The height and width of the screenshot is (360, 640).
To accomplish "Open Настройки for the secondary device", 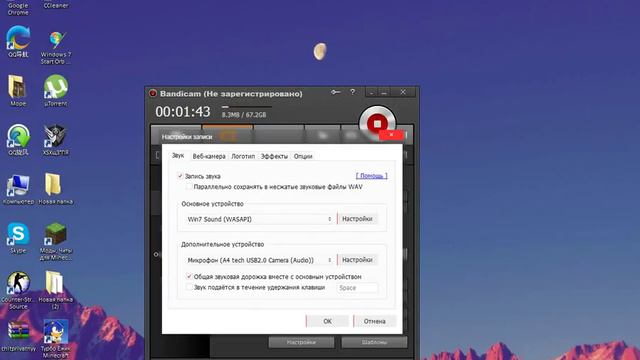I will 357,260.
